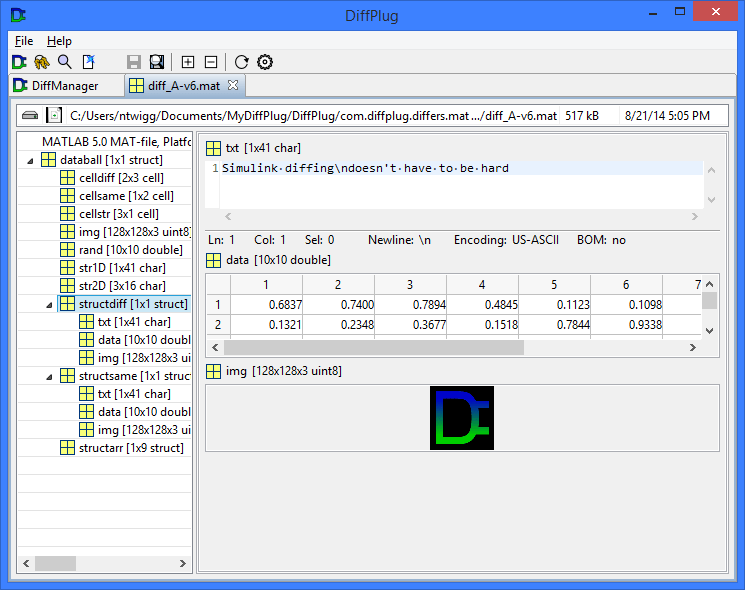Click grid icon beside celldiff row
Viewport: 745px width, 590px height.
(x=67, y=178)
